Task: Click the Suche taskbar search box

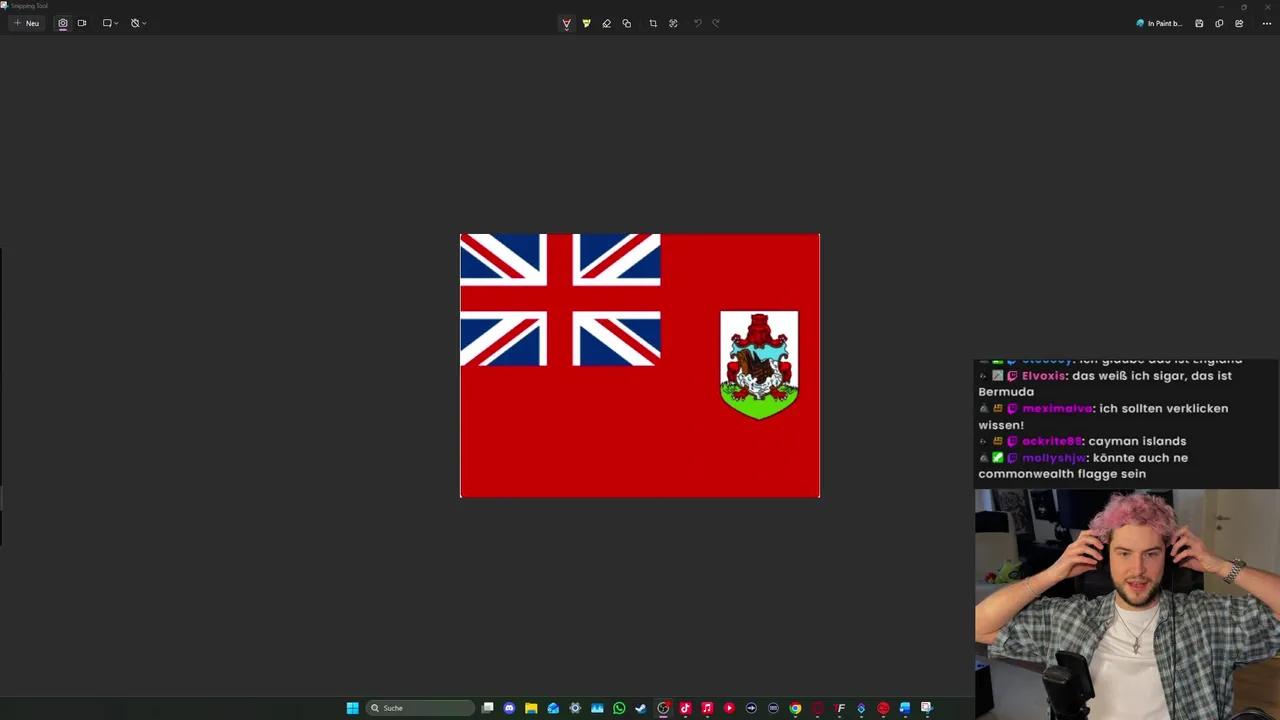Action: click(420, 708)
